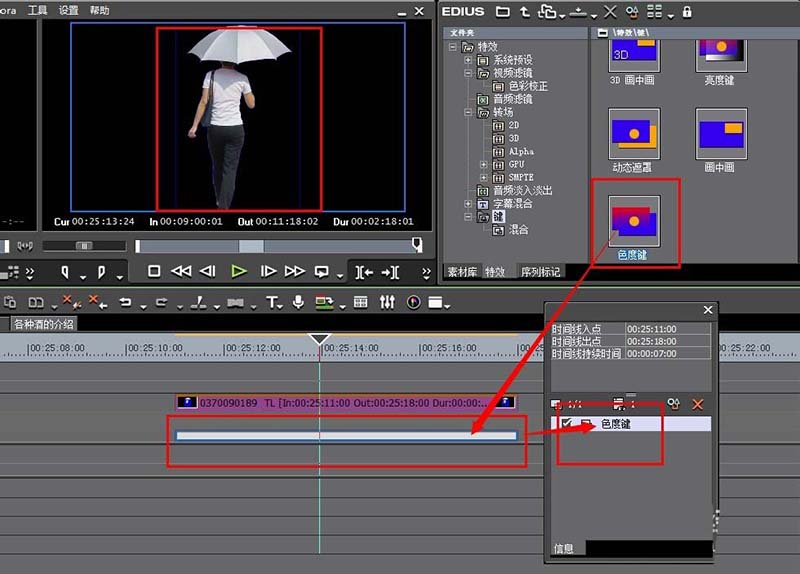
Task: Click the Stop playback button
Action: click(x=154, y=271)
